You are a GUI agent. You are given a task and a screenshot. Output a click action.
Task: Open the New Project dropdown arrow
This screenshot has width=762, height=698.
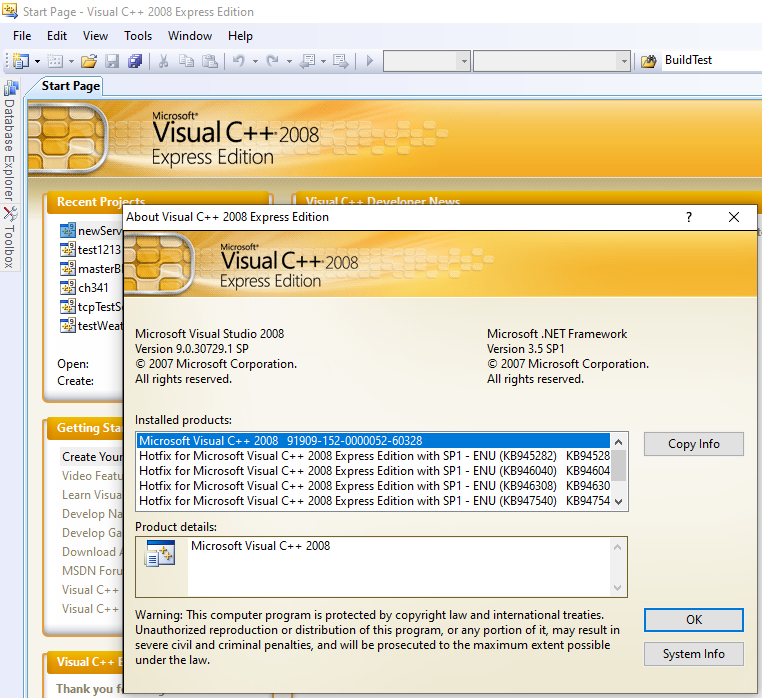(x=37, y=61)
